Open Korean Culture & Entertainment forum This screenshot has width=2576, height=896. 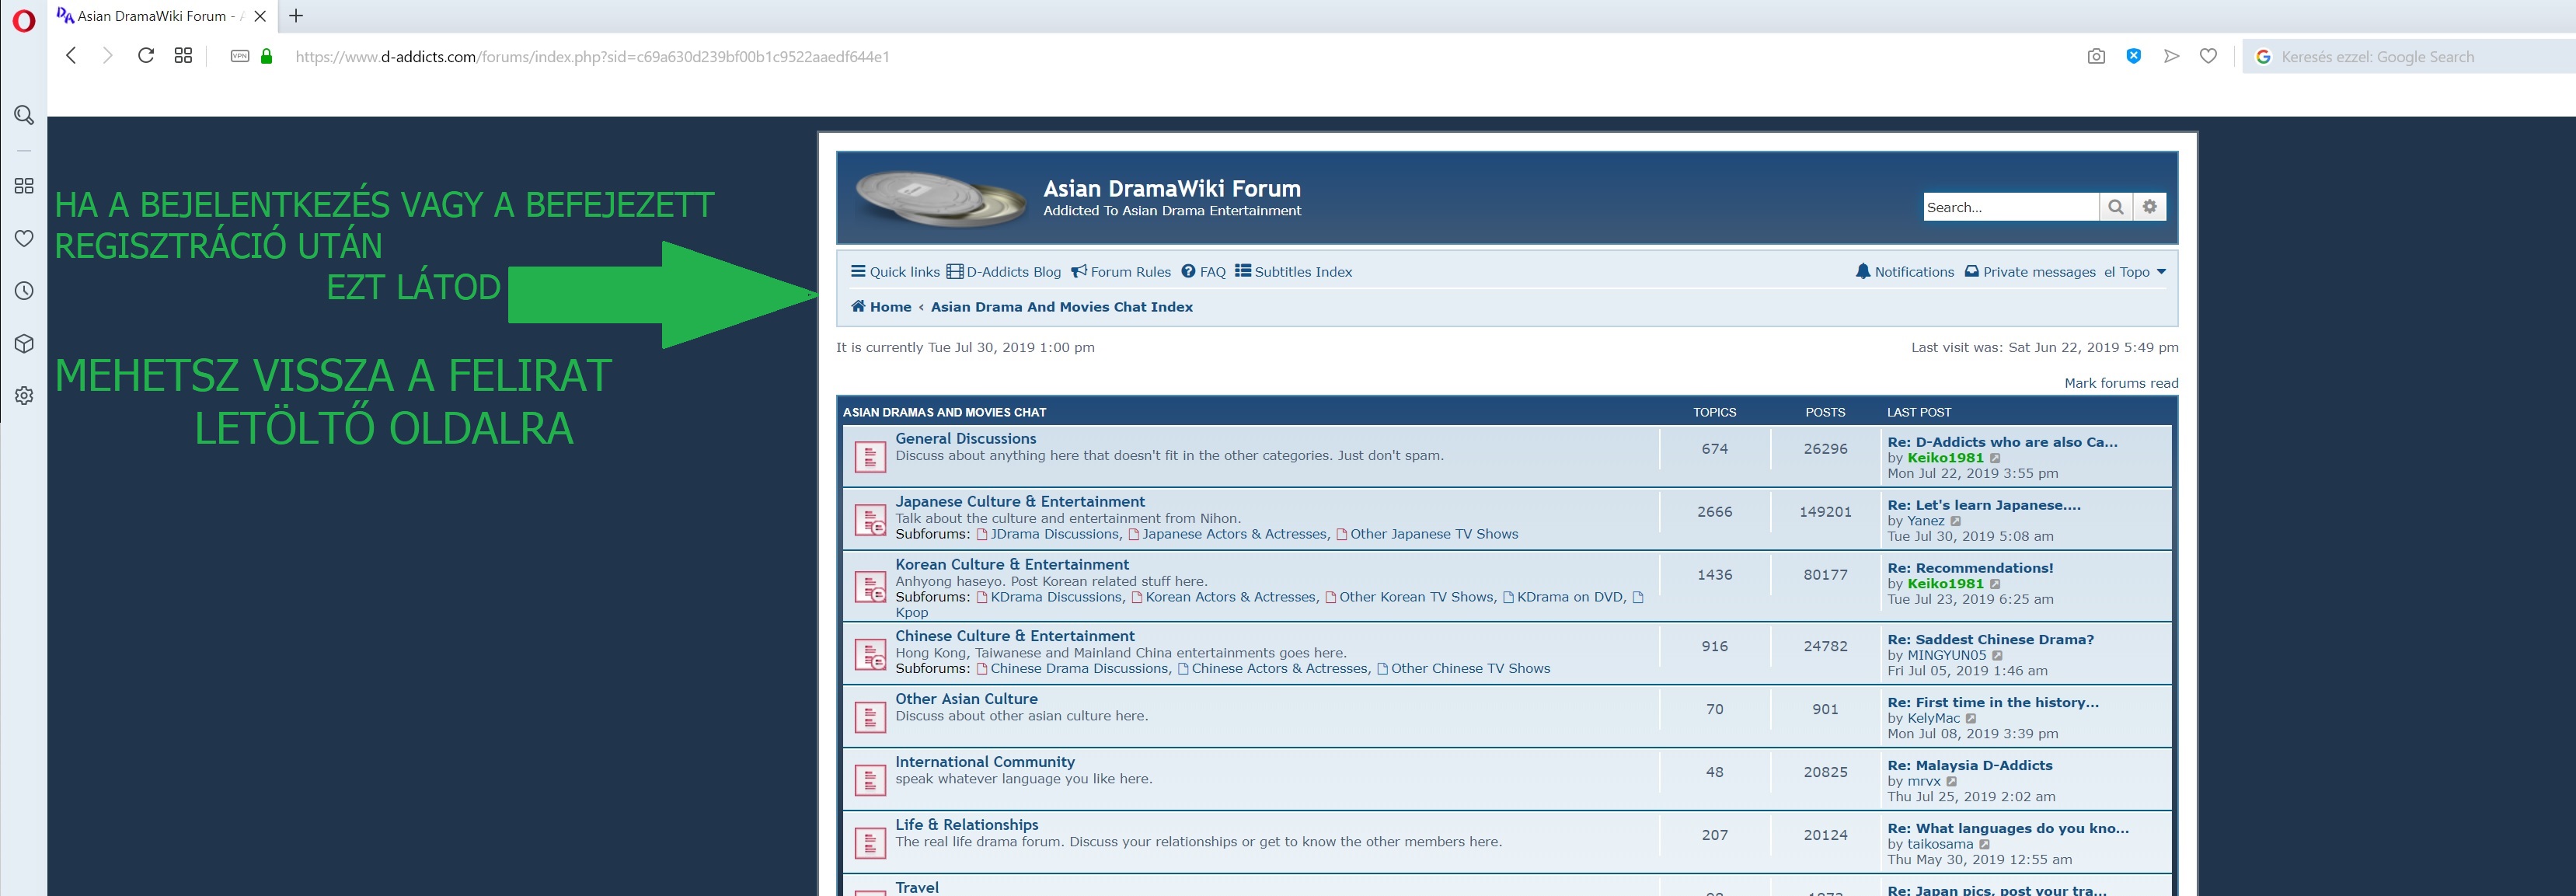point(1012,565)
